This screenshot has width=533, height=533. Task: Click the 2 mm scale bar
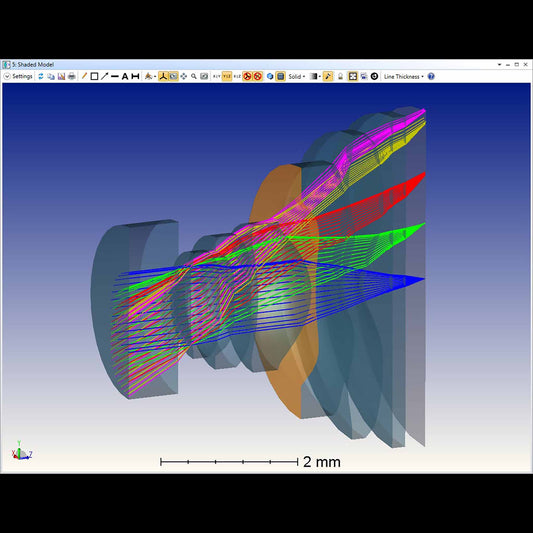pos(250,462)
